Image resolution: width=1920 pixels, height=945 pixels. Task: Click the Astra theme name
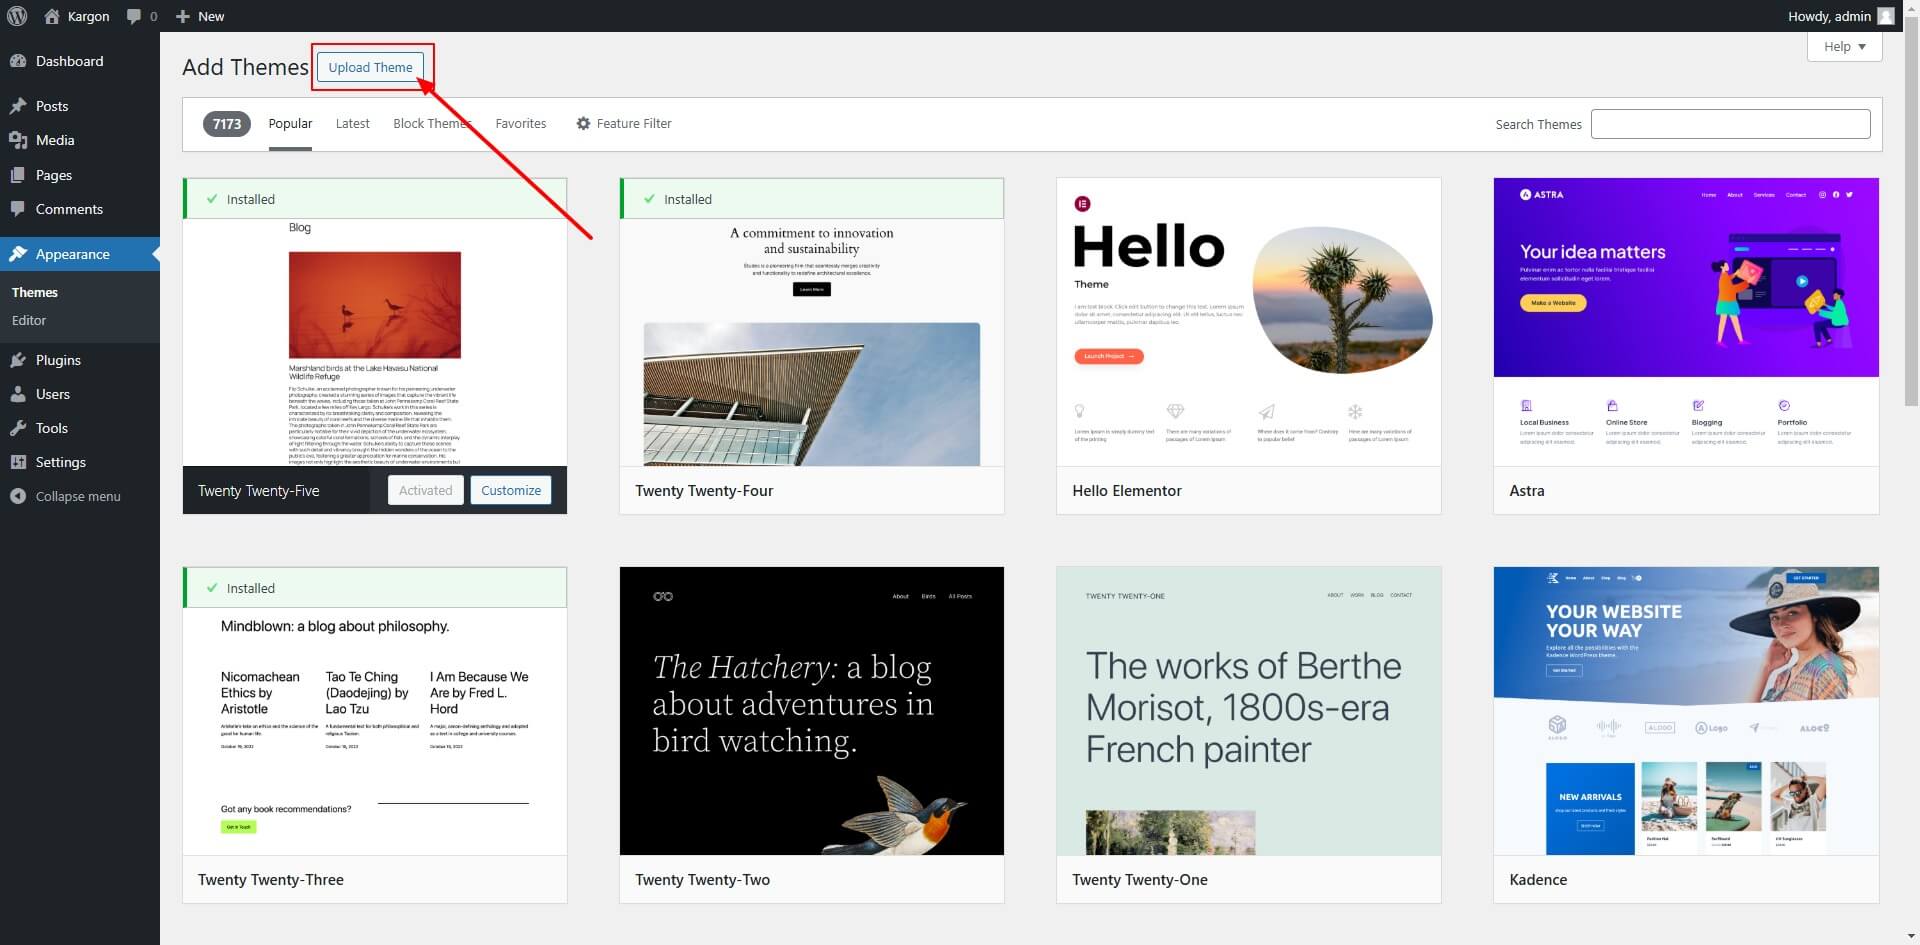coord(1527,490)
